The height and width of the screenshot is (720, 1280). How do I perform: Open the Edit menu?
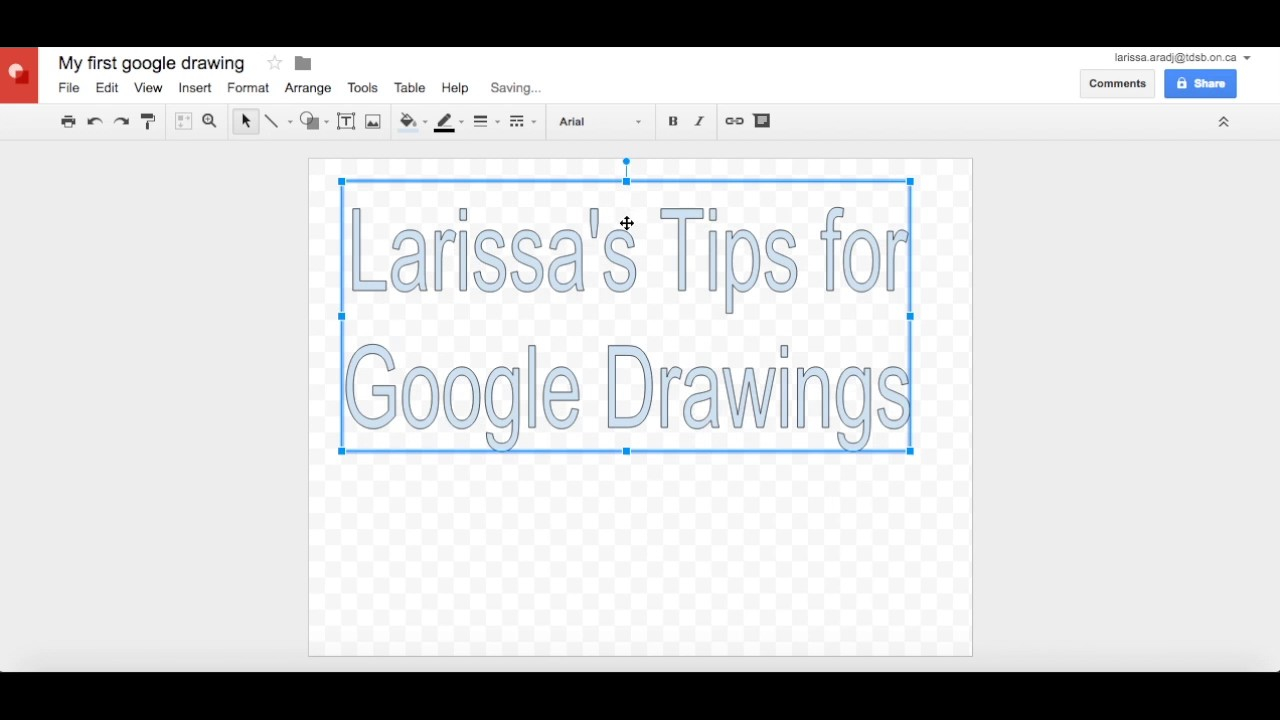pyautogui.click(x=107, y=88)
